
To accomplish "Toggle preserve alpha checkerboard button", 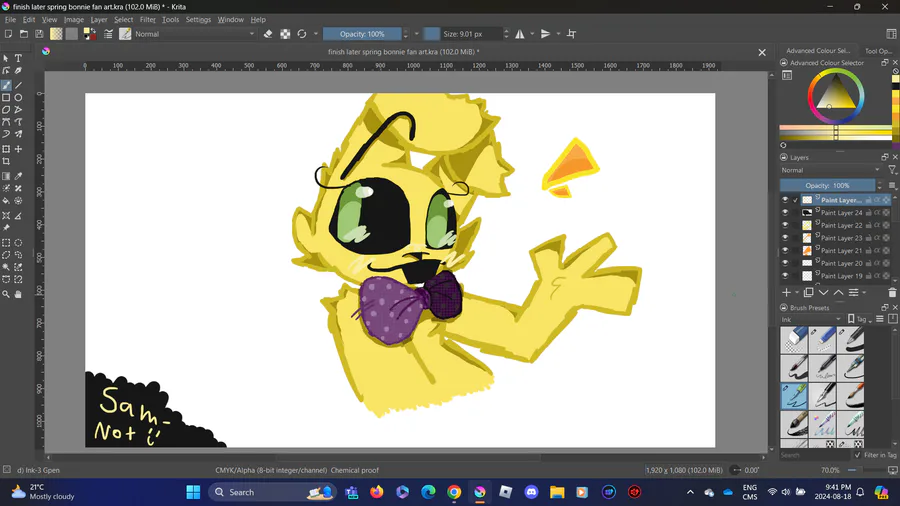I will (x=285, y=34).
